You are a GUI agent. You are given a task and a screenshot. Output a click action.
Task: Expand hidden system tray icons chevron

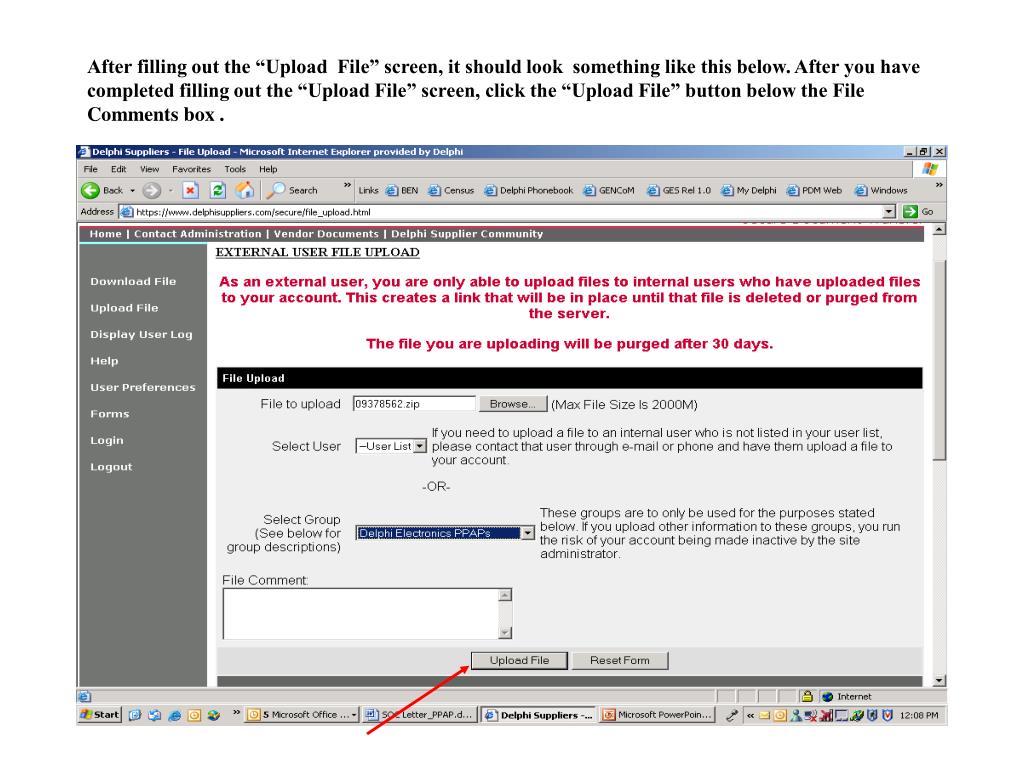click(x=750, y=715)
